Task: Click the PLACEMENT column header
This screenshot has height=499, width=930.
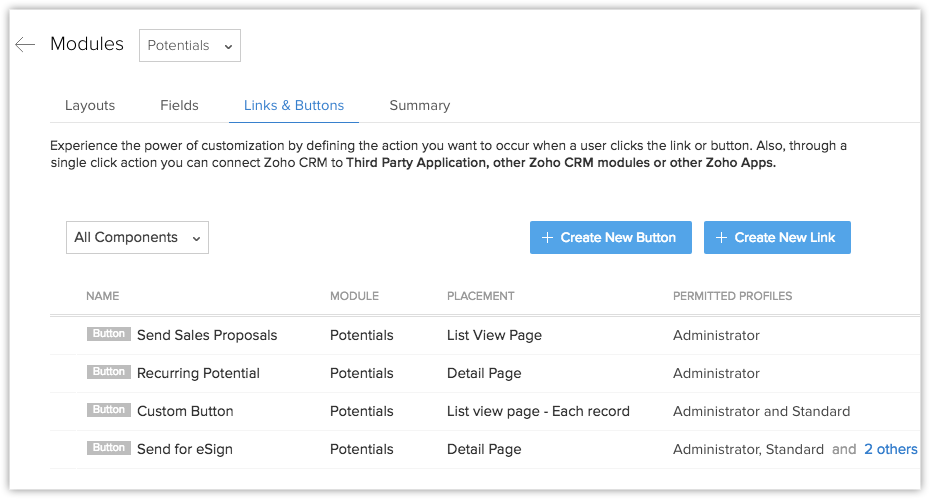Action: click(x=480, y=296)
